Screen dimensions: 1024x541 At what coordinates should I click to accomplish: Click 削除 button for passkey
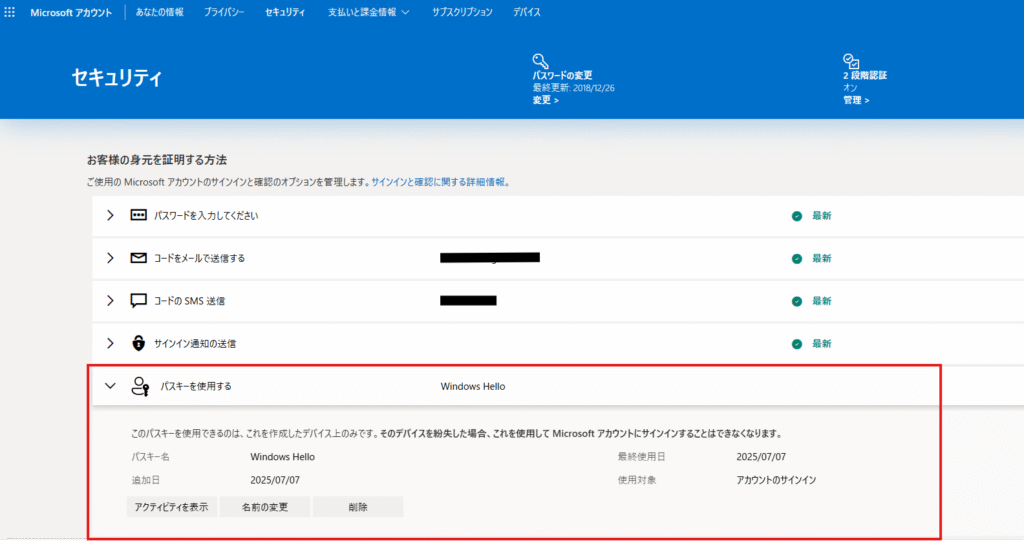[358, 507]
